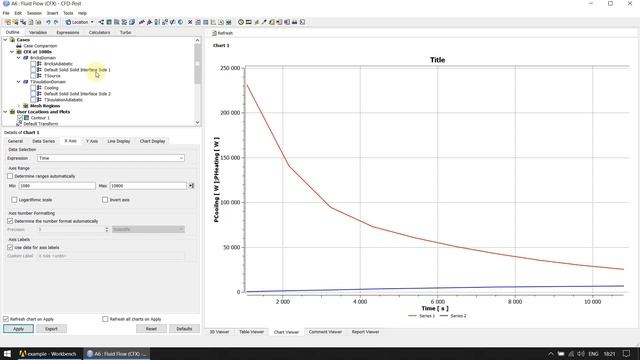Click the Color Map toolbar icon
640x360 pixels.
pyautogui.click(x=180, y=22)
